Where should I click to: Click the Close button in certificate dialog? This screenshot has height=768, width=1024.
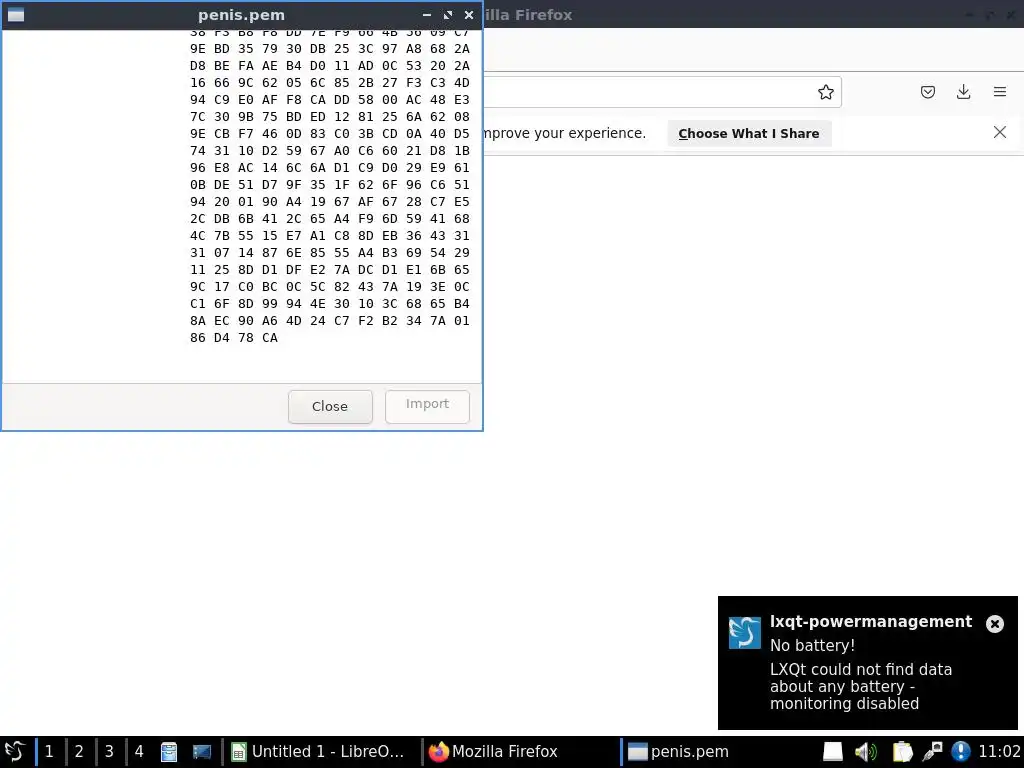click(330, 406)
